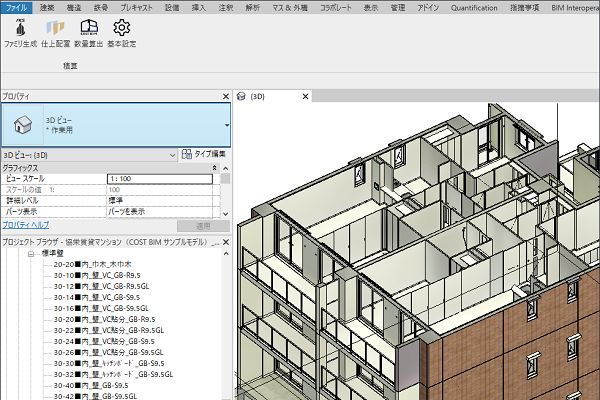Switch to the 表示 ribbon tab
Screen dimensions: 600x400
371,8
